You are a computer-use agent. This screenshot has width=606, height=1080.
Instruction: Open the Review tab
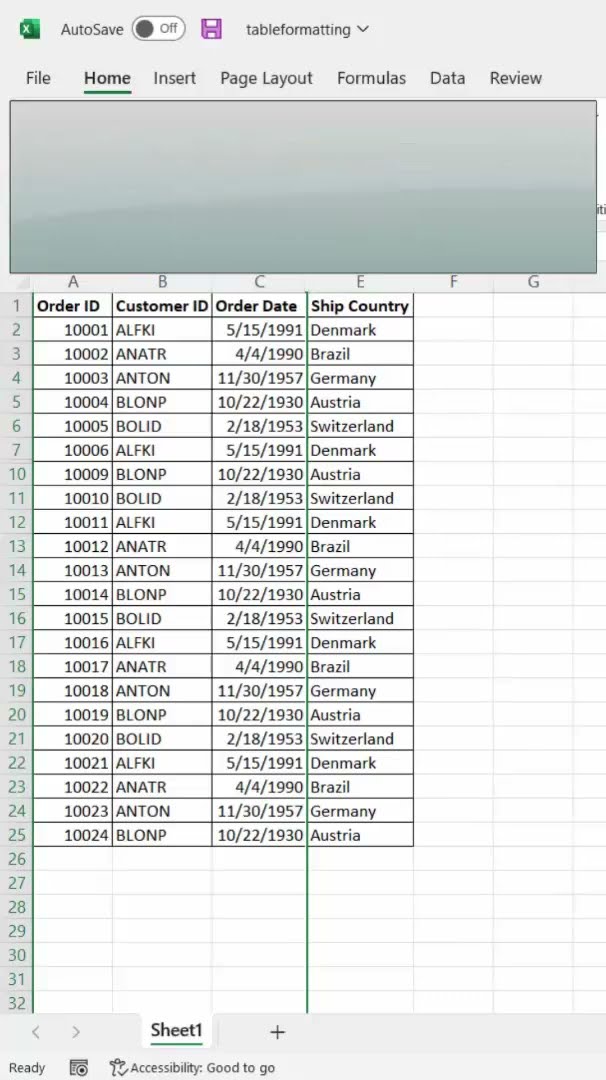click(515, 78)
